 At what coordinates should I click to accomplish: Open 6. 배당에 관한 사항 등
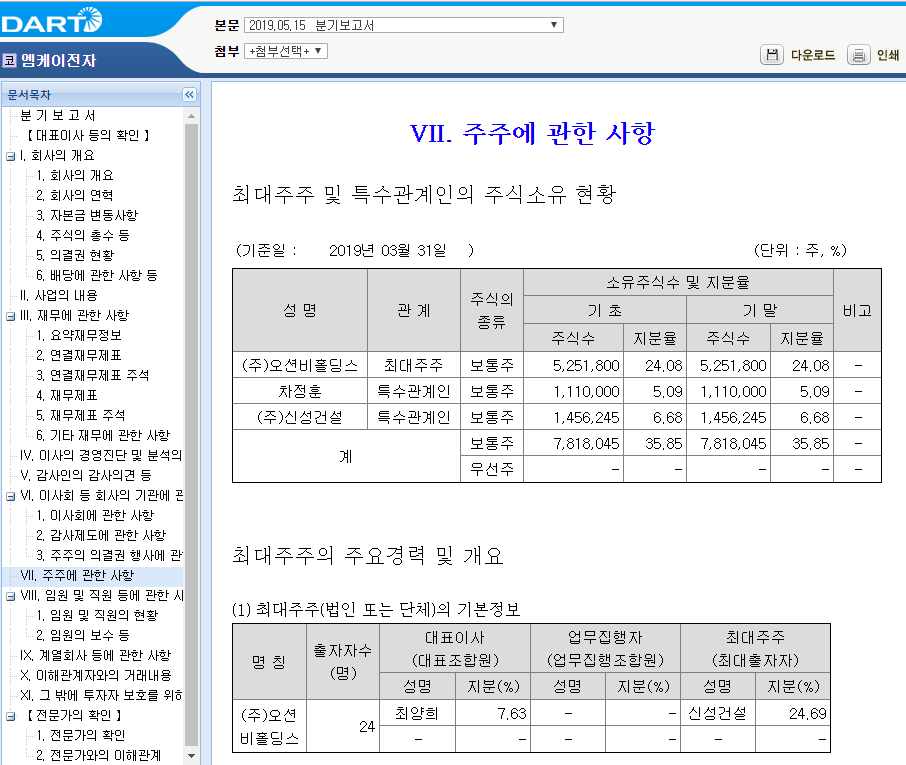pos(96,275)
